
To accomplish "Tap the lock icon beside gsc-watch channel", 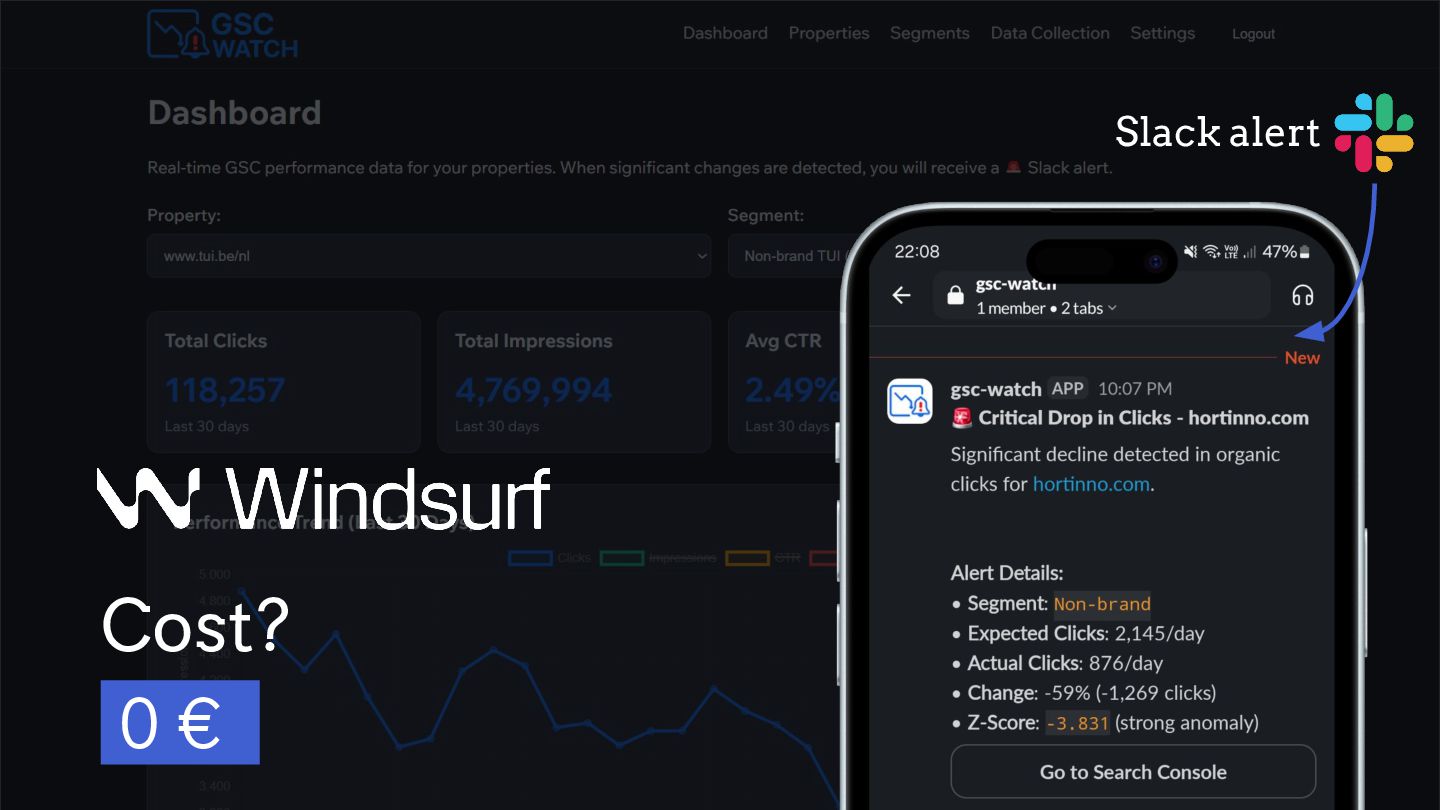I will pos(955,296).
